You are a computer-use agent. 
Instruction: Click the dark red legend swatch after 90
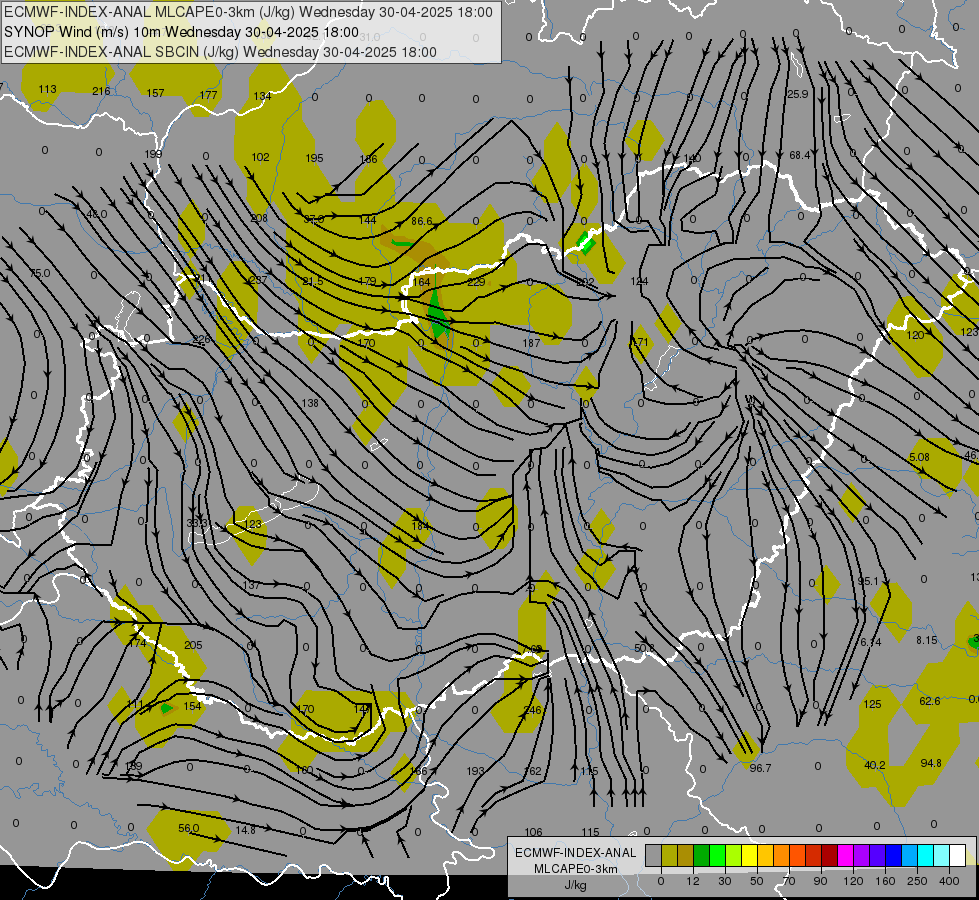[830, 855]
